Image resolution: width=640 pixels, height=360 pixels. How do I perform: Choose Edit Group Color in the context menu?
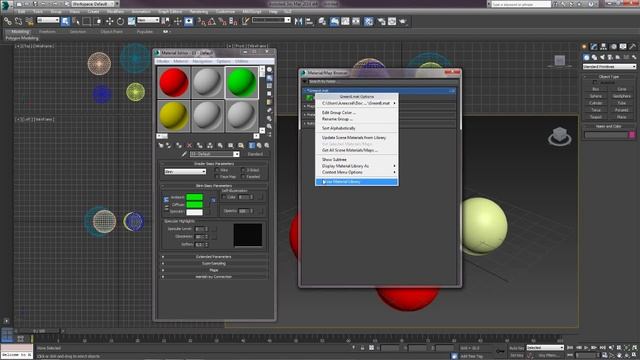click(x=339, y=113)
